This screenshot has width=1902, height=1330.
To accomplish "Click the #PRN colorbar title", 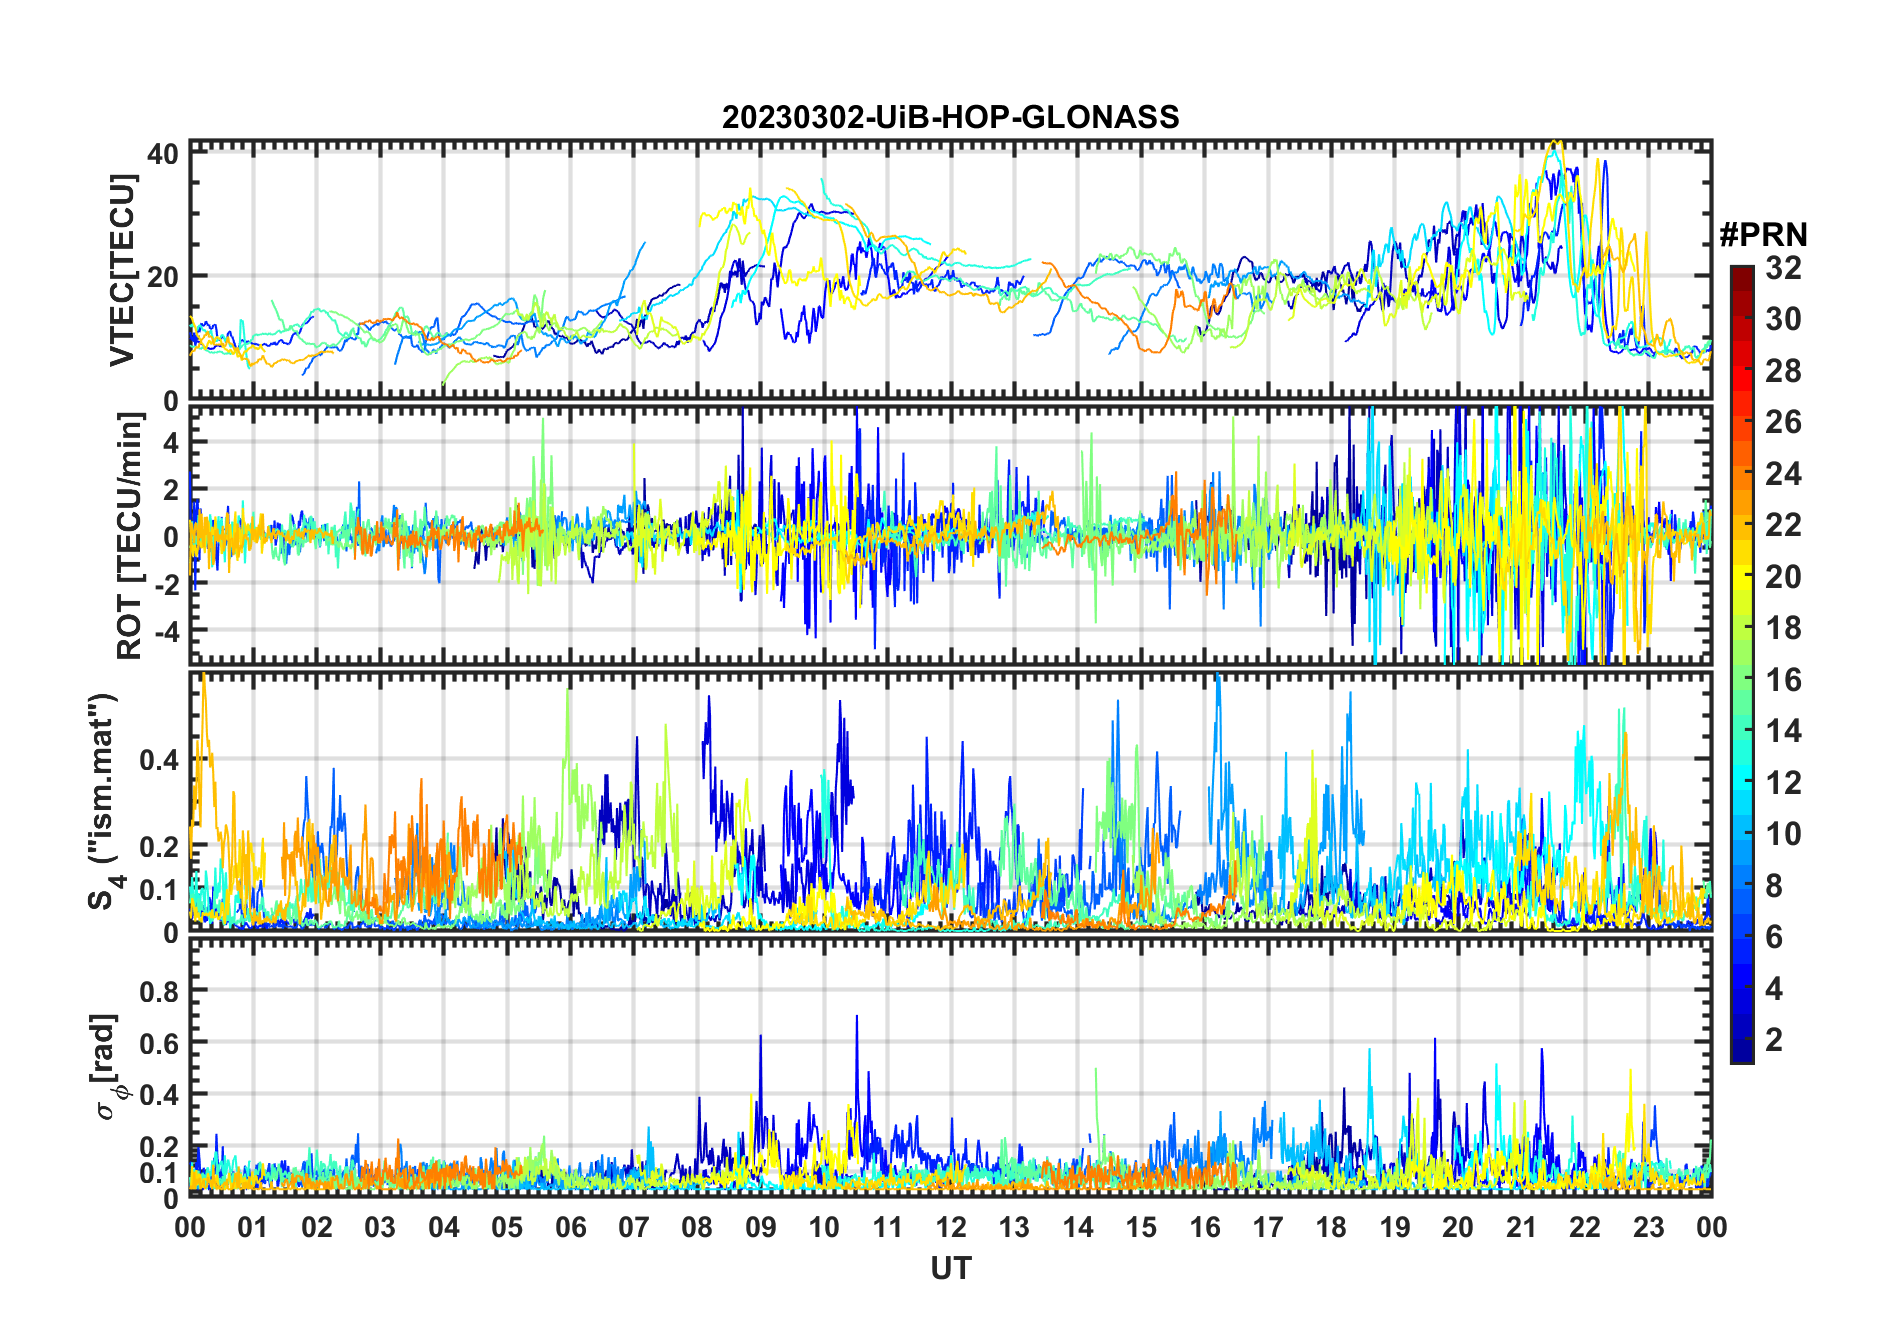I will pyautogui.click(x=1763, y=235).
